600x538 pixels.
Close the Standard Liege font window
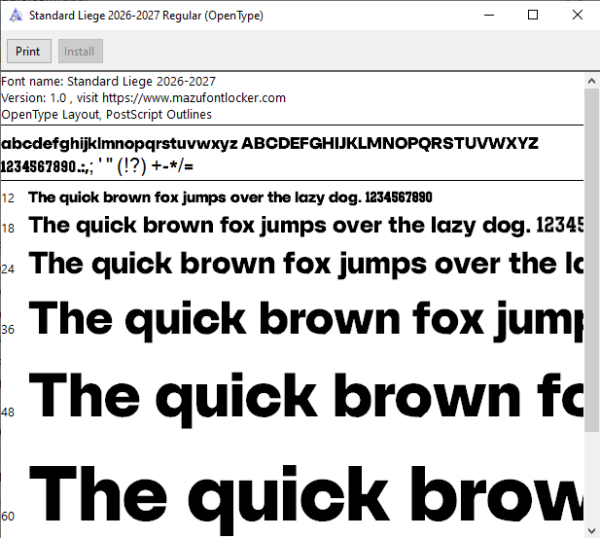tap(577, 15)
